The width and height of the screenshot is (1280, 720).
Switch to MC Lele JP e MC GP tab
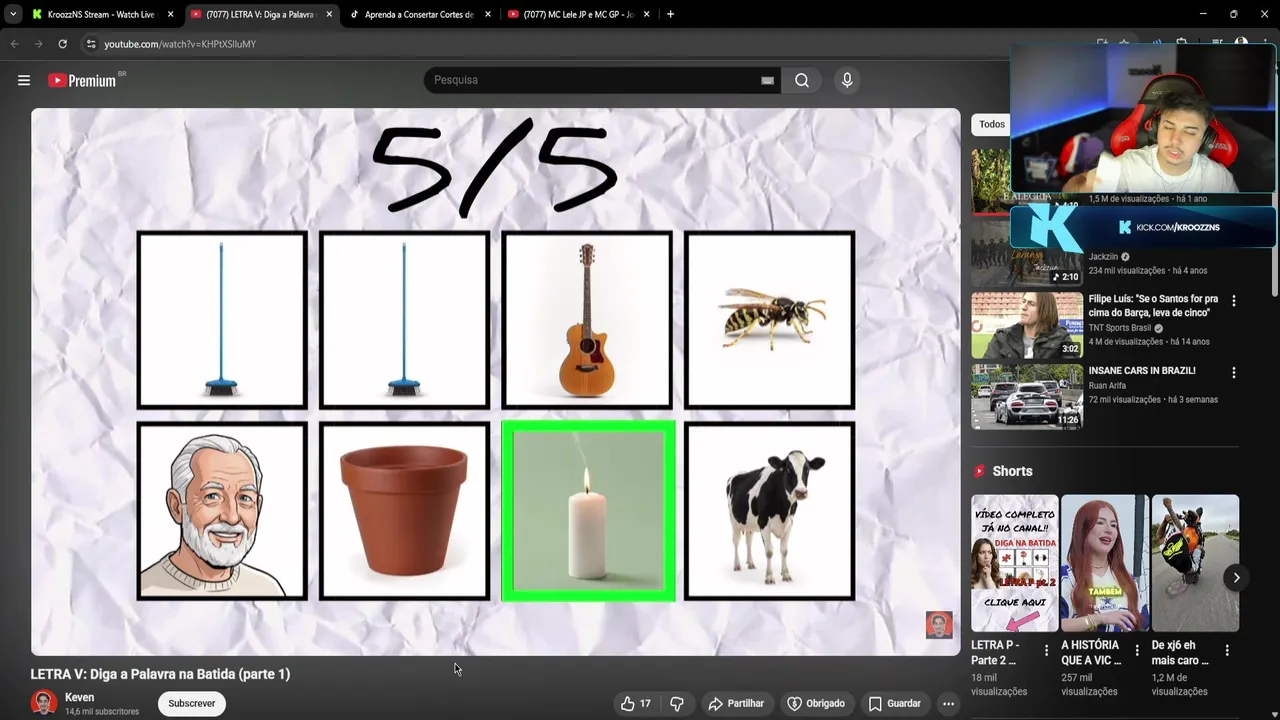coord(577,14)
